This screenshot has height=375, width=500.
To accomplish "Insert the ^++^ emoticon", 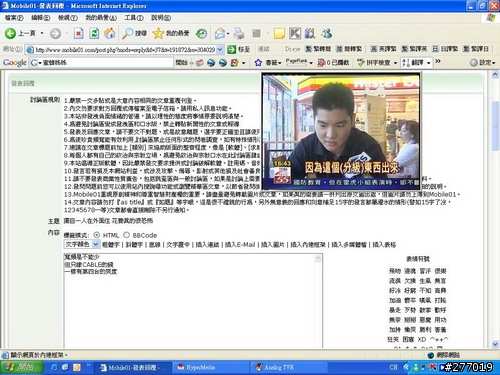I will point(439,339).
